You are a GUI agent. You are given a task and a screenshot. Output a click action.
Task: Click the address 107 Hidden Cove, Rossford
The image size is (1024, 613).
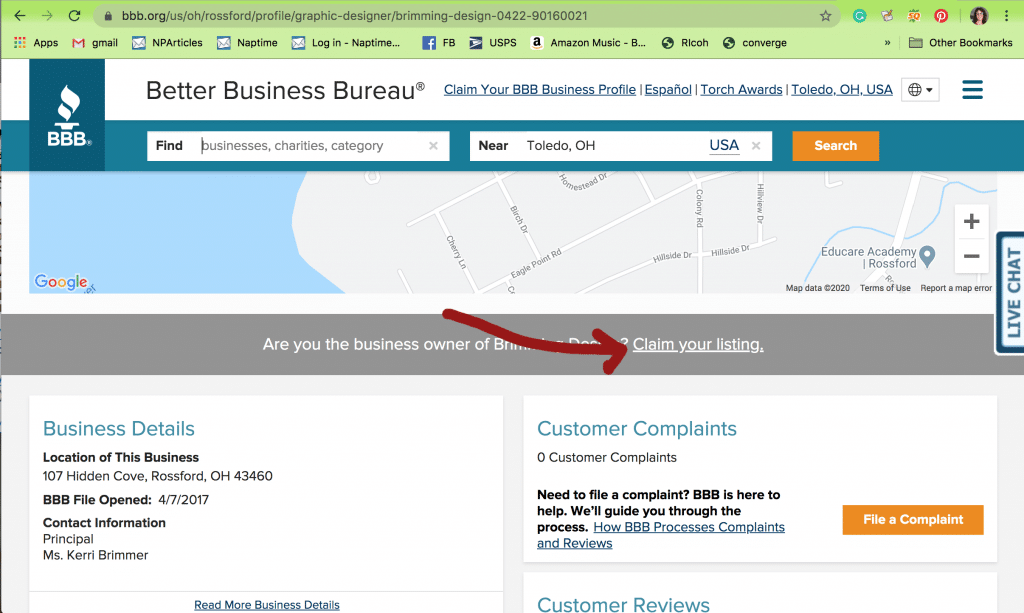[x=157, y=476]
